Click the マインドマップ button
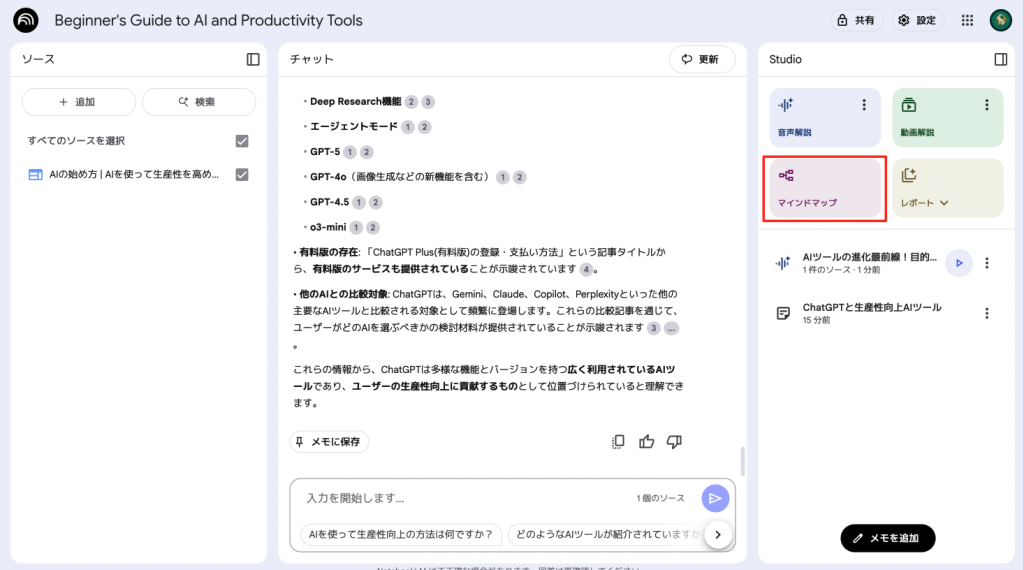 (823, 188)
